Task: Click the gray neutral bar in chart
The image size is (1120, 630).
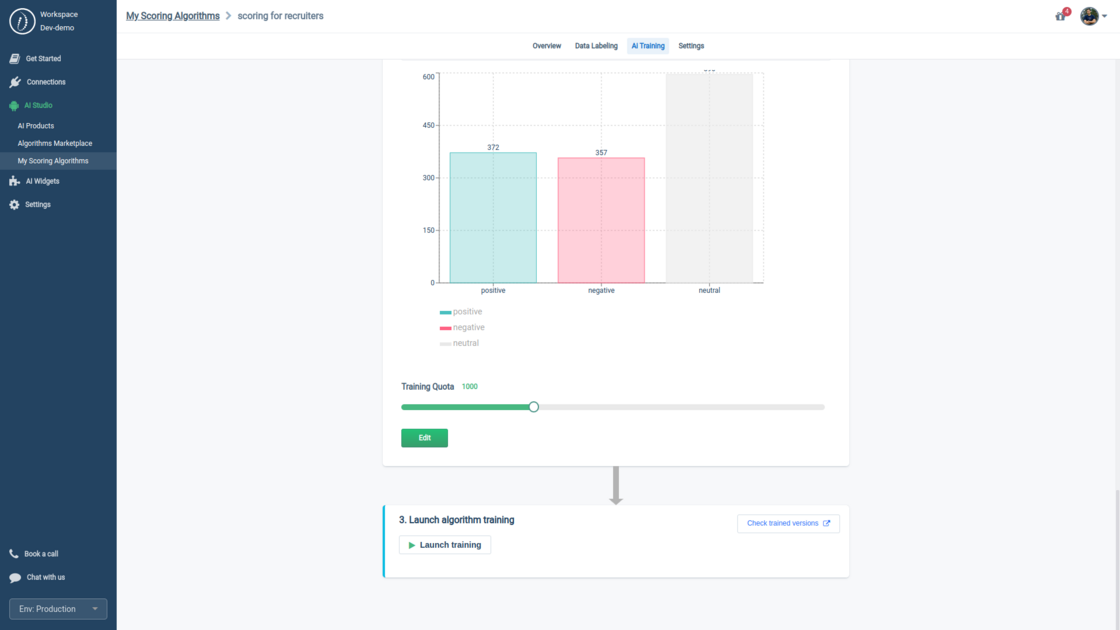Action: tap(709, 178)
